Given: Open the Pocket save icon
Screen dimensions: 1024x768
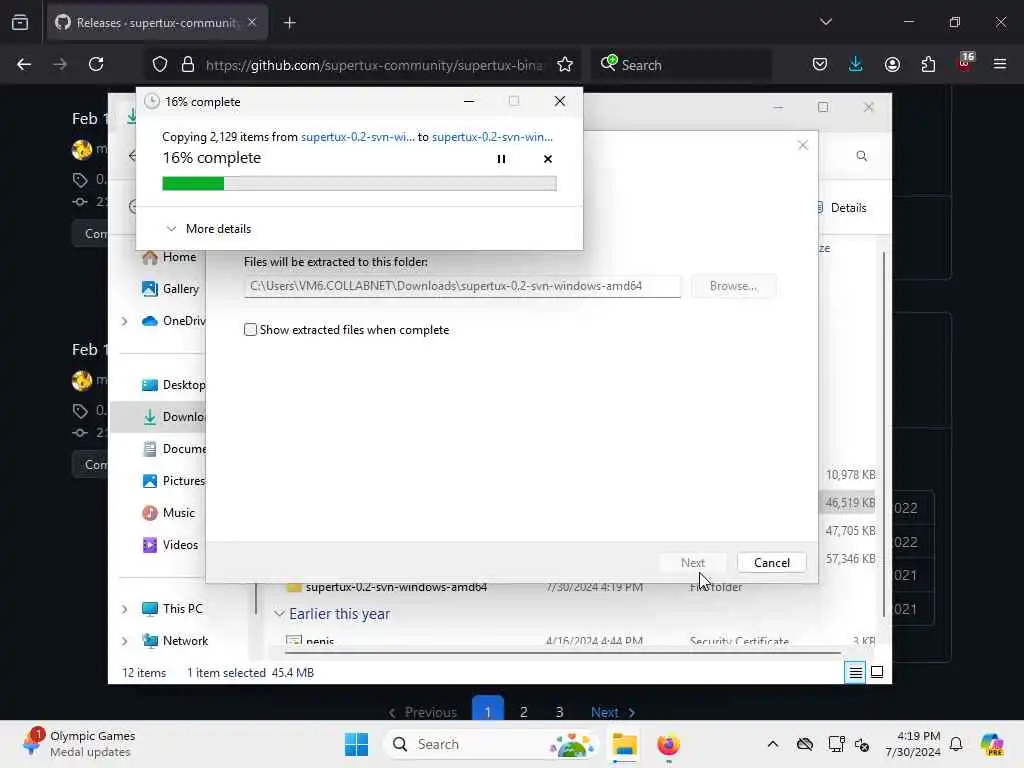Looking at the screenshot, I should [820, 64].
